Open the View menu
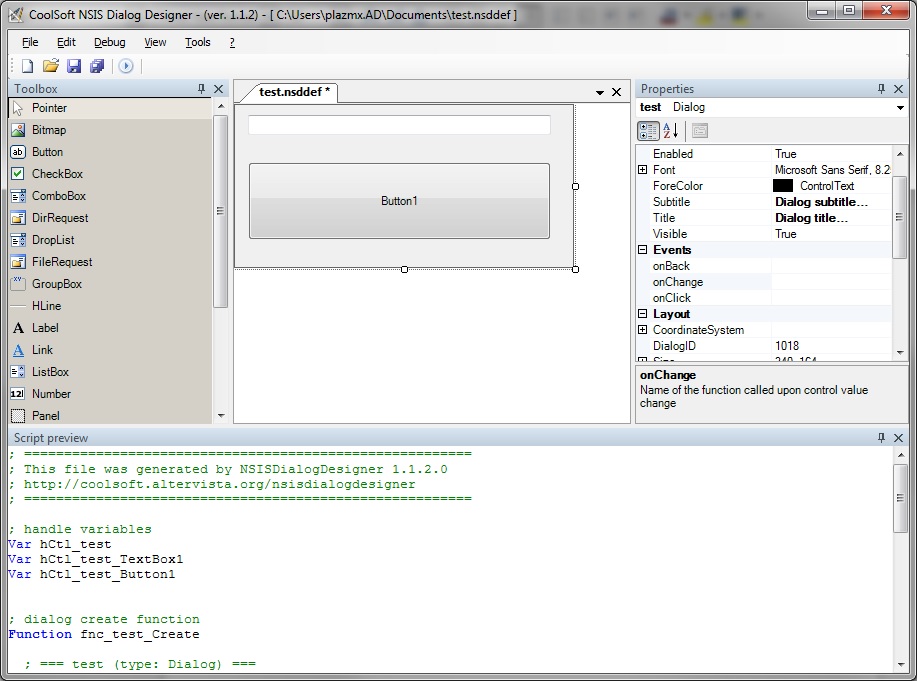 tap(155, 42)
